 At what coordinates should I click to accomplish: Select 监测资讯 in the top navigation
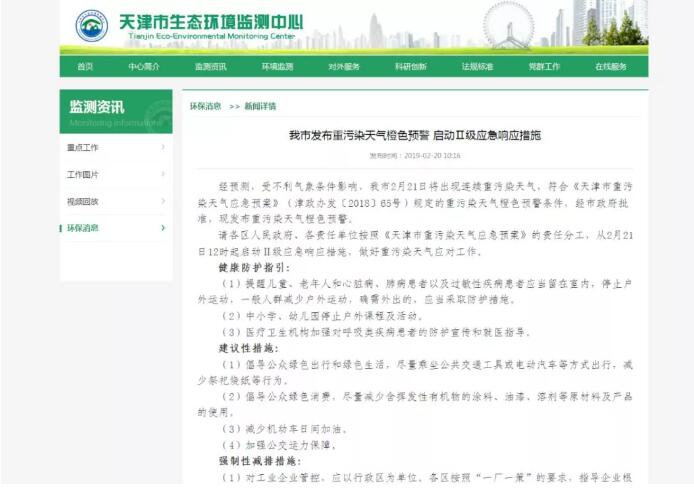pos(210,66)
